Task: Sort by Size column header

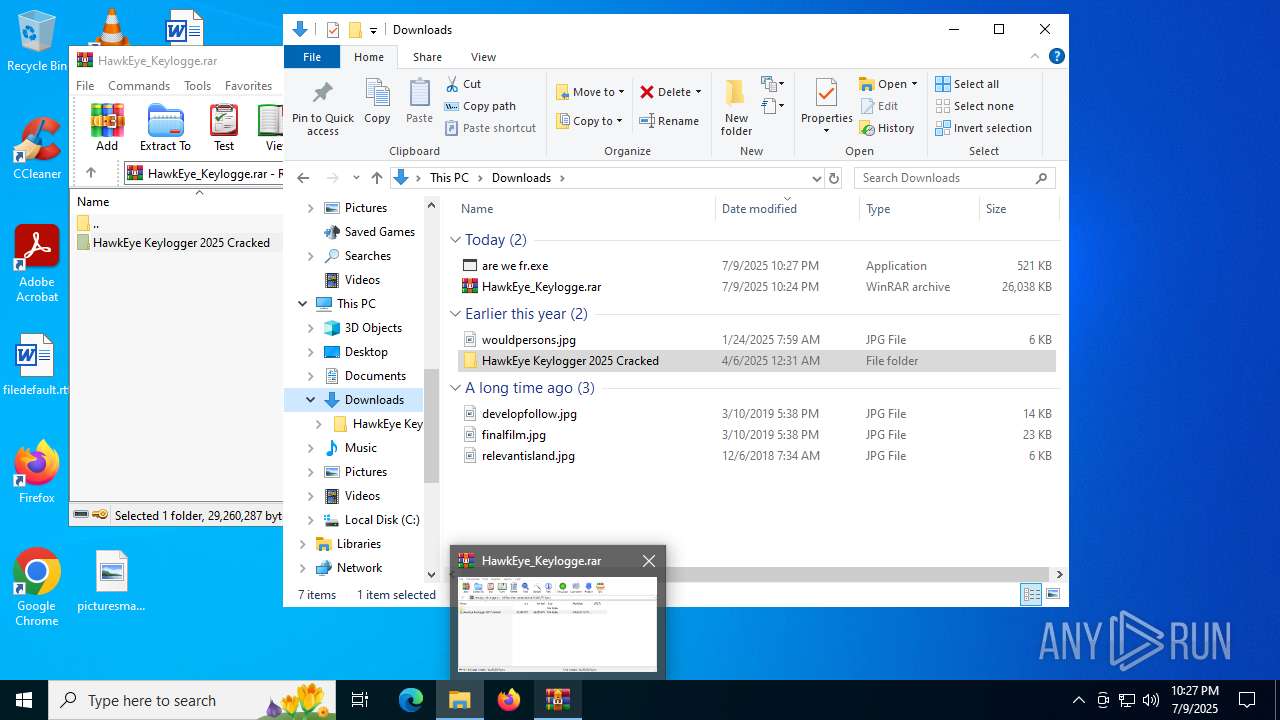Action: click(996, 209)
